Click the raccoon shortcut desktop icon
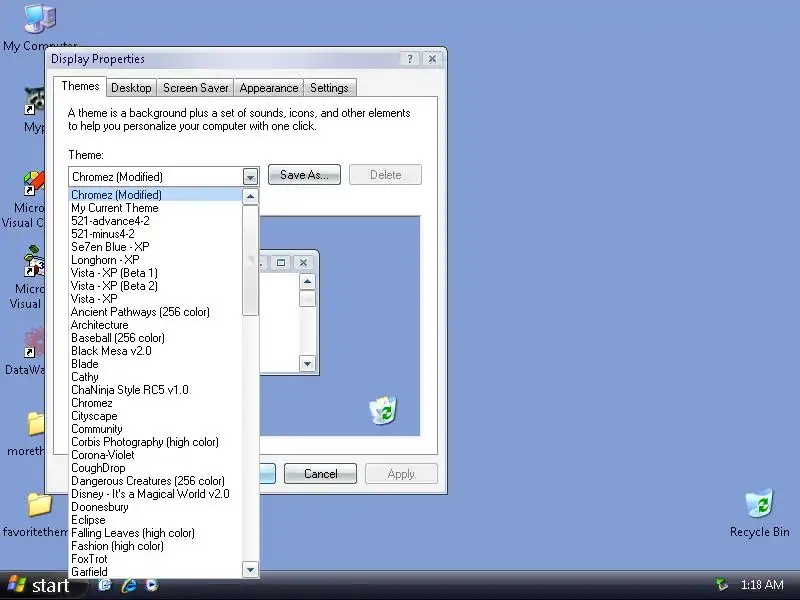Viewport: 800px width, 600px height. pos(34,101)
